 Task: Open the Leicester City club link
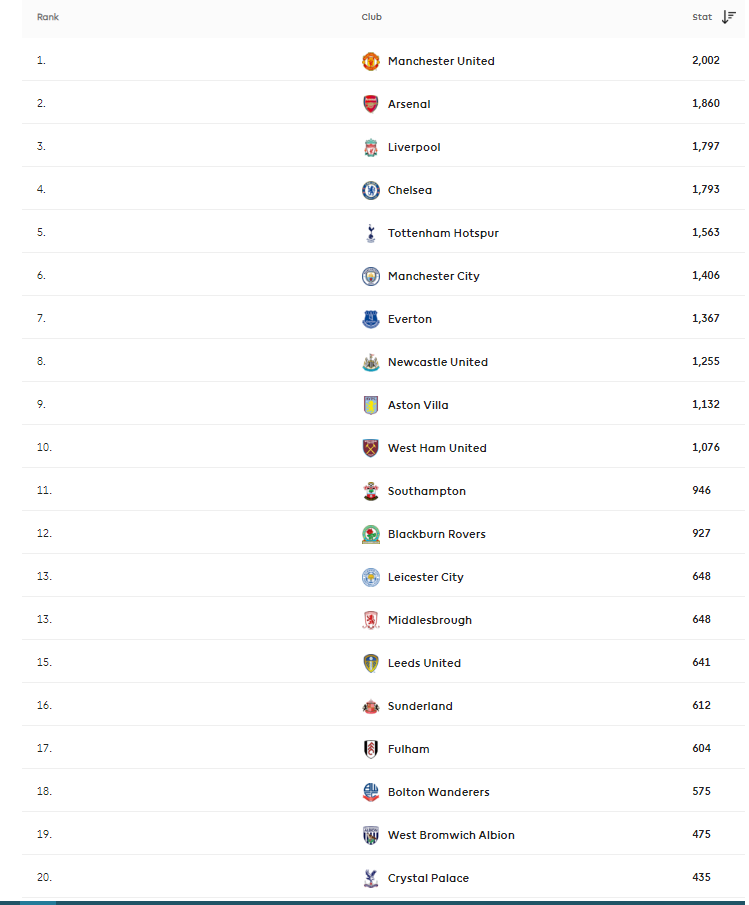(425, 577)
